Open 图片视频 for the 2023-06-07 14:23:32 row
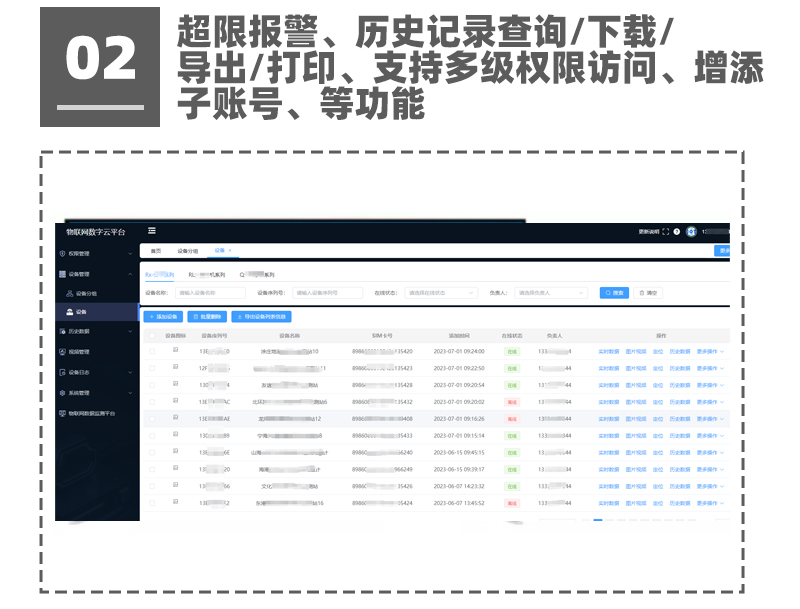This screenshot has width=800, height=609. 636,486
